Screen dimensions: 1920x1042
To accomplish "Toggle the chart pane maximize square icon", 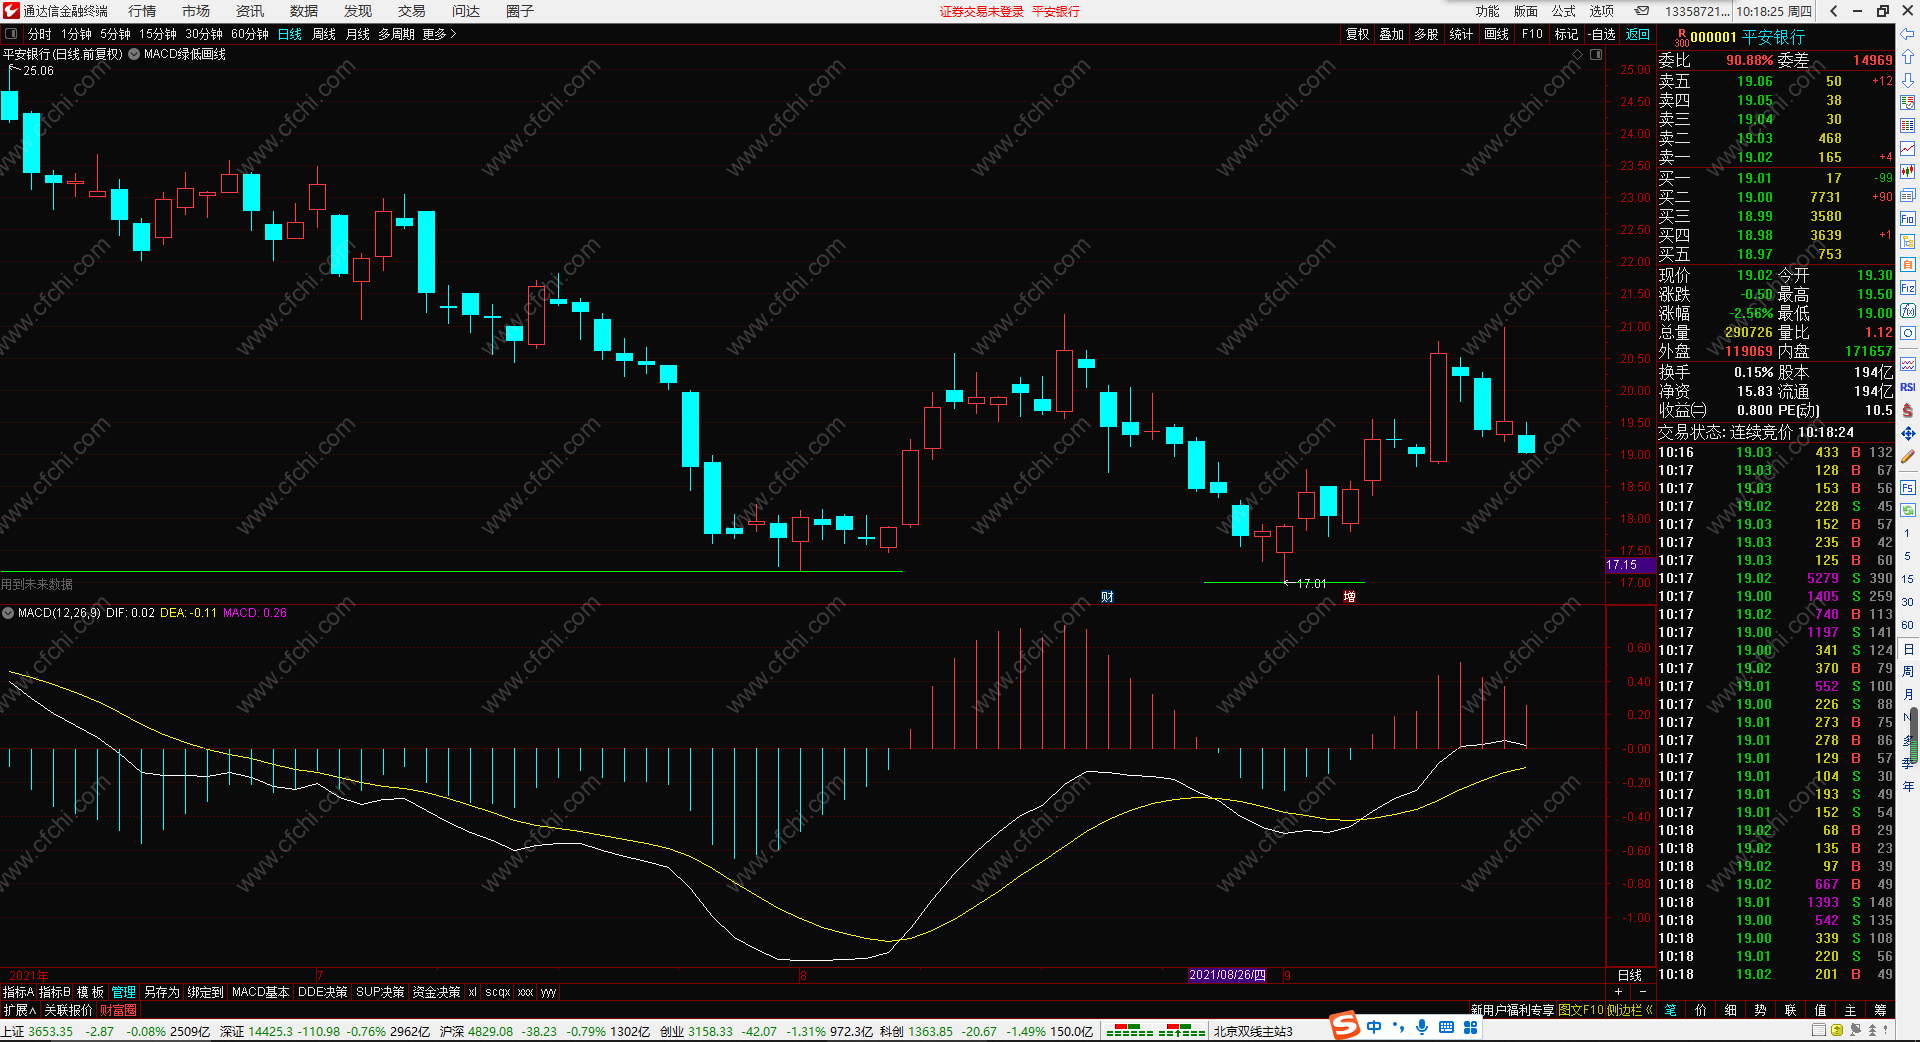I will (1596, 54).
